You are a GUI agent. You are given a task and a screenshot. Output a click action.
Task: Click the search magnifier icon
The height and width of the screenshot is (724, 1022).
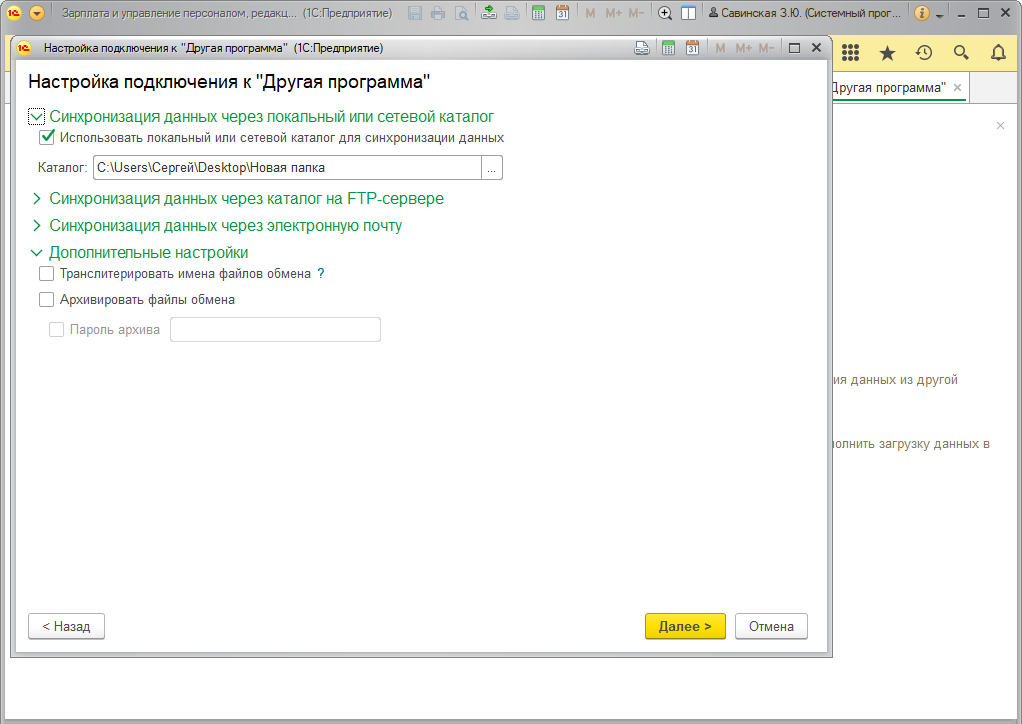pyautogui.click(x=961, y=53)
